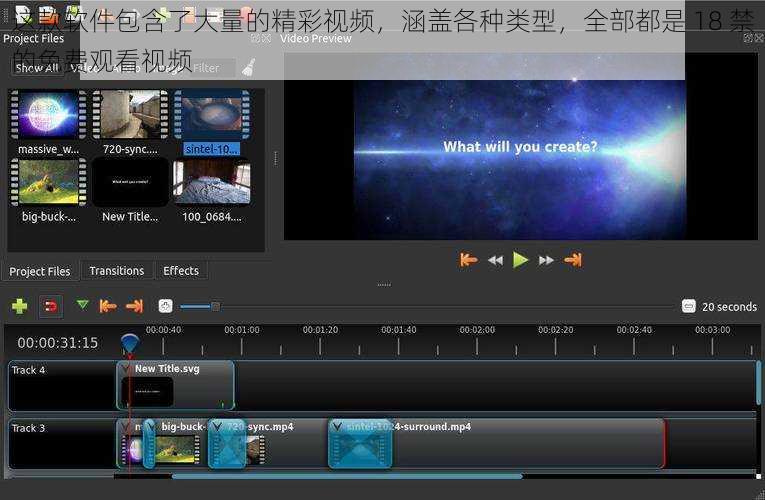This screenshot has height=500, width=765.
Task: Click the 00:00:31:15 timecode display
Action: click(x=58, y=343)
